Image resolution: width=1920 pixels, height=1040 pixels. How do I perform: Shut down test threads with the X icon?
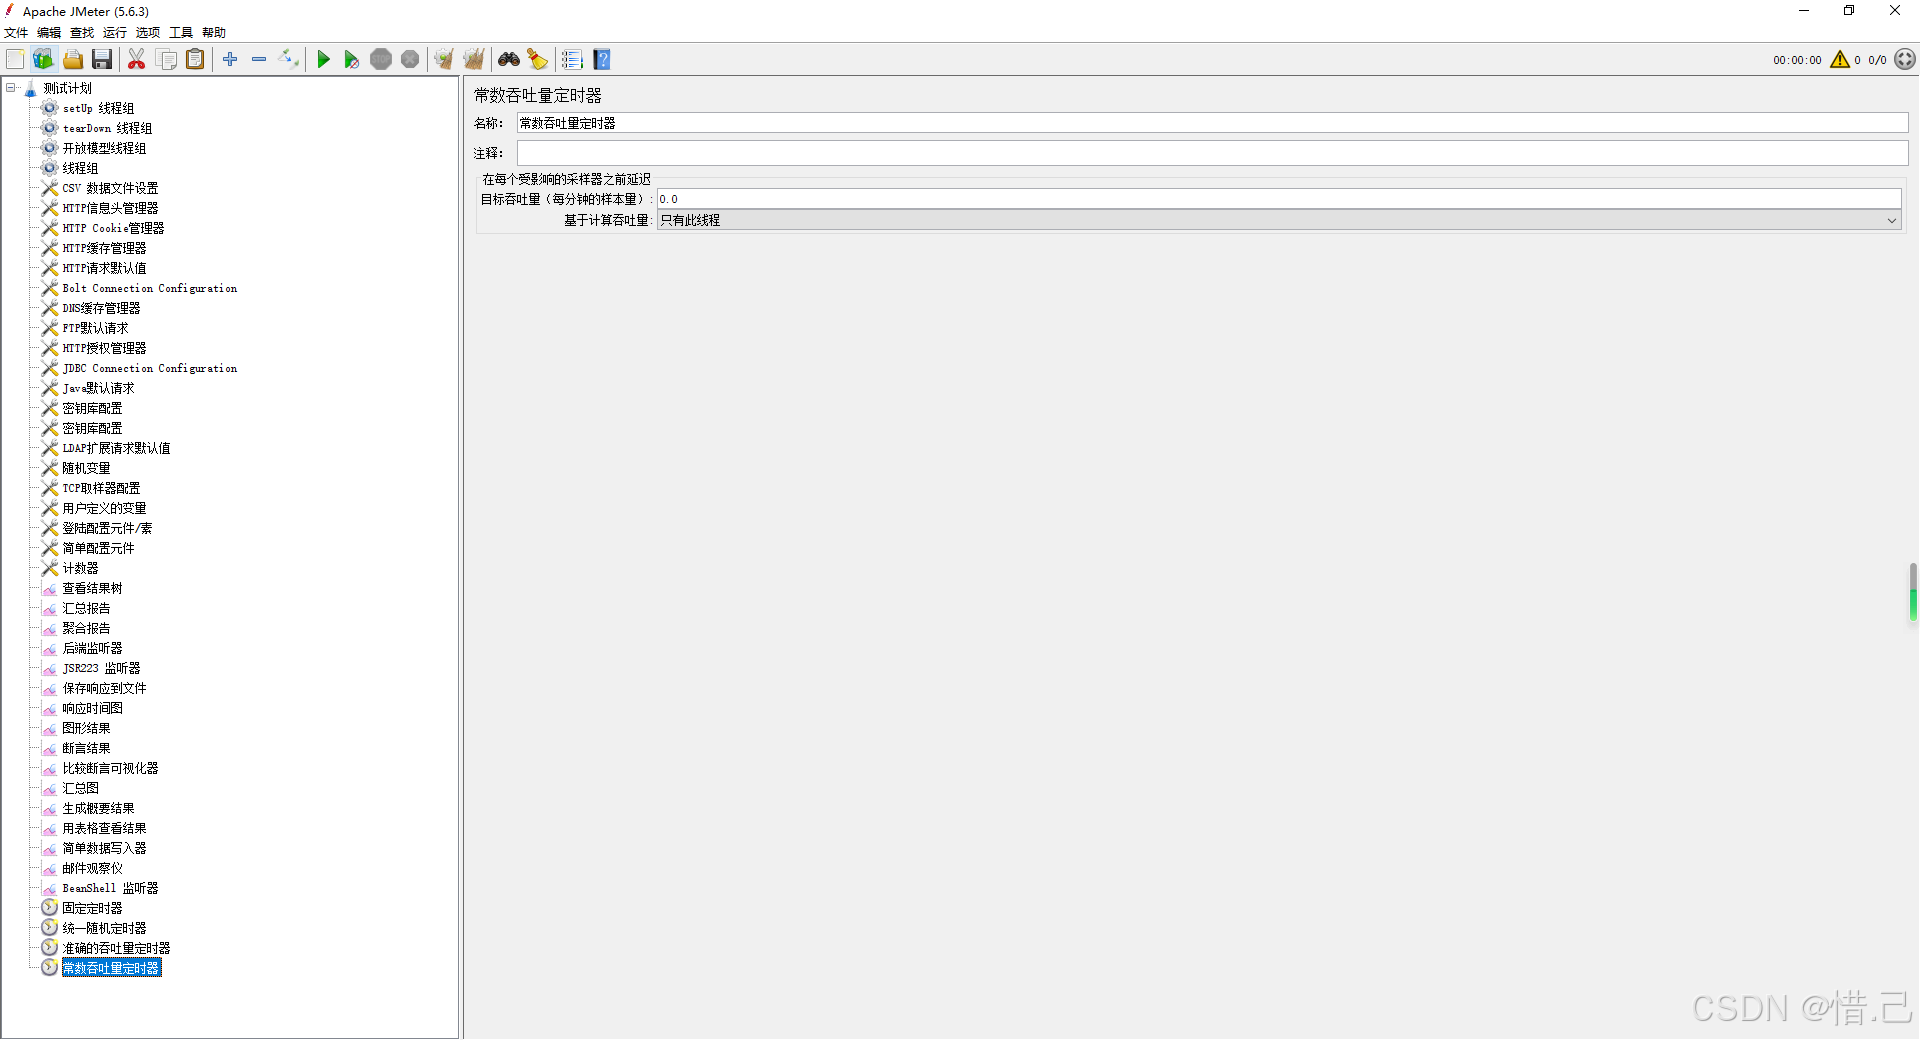pyautogui.click(x=410, y=60)
